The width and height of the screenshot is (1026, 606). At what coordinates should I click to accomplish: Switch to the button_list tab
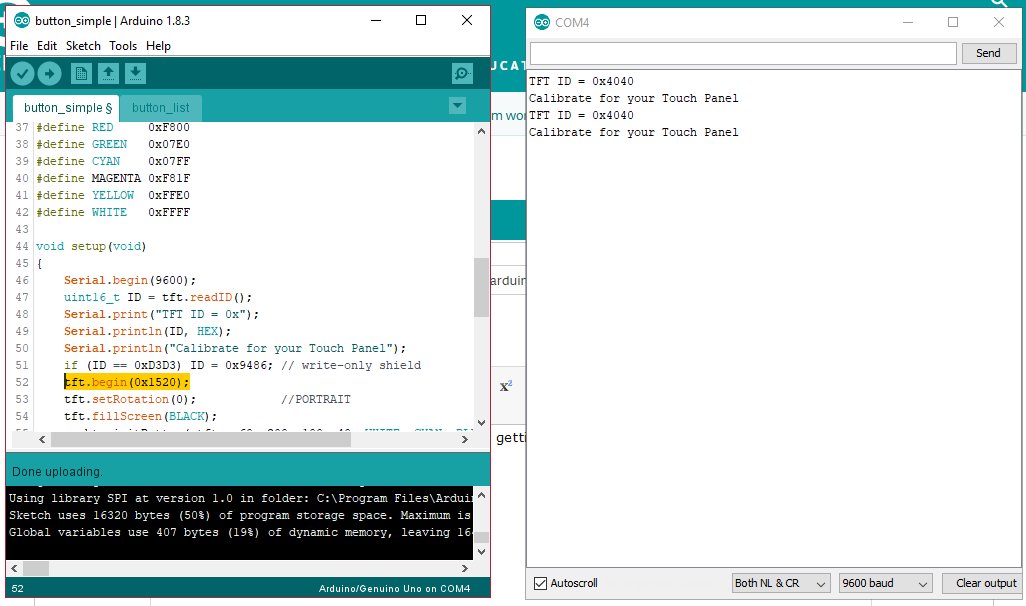(162, 107)
